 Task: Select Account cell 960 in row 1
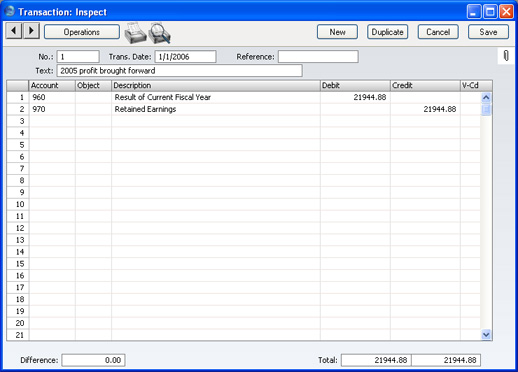point(52,97)
